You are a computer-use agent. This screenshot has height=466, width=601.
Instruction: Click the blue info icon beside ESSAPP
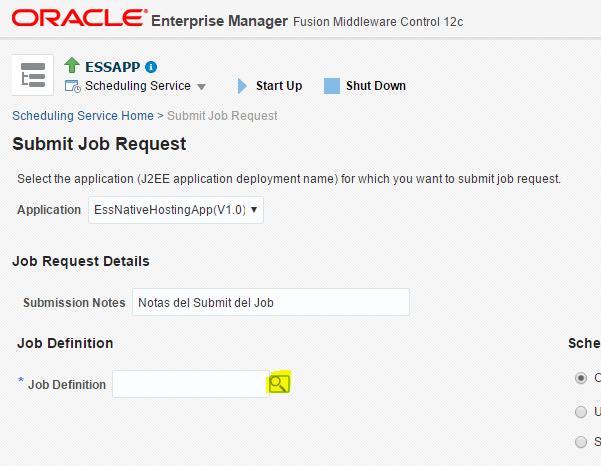click(x=151, y=67)
